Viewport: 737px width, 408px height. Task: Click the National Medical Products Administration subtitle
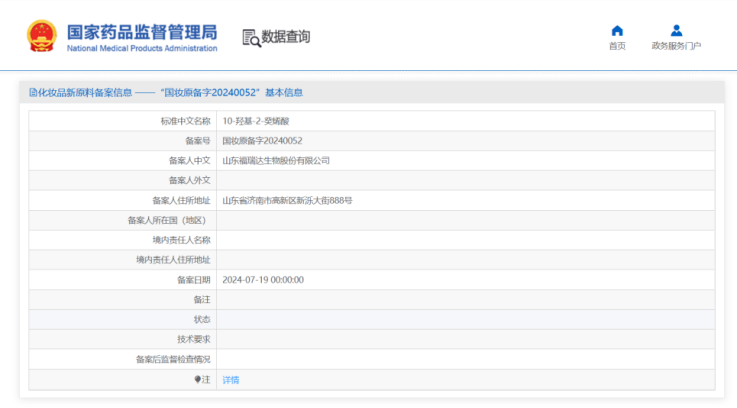point(141,49)
